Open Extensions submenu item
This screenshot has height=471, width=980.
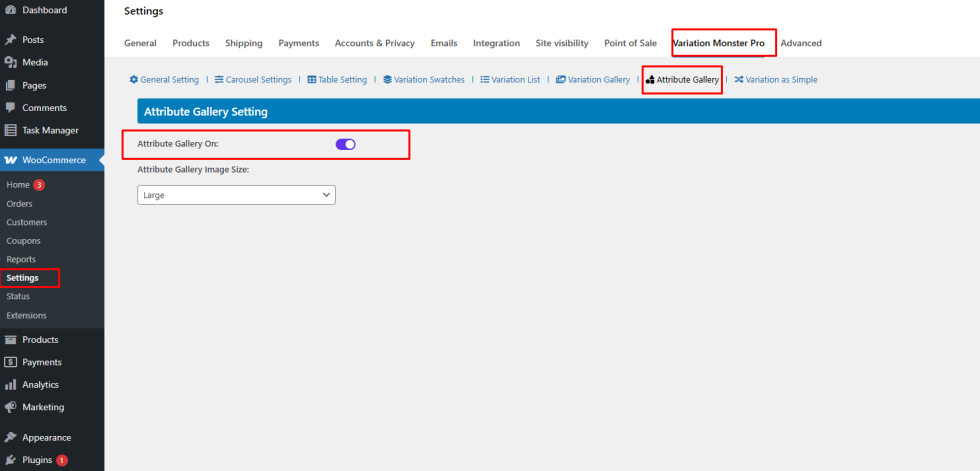coord(26,315)
